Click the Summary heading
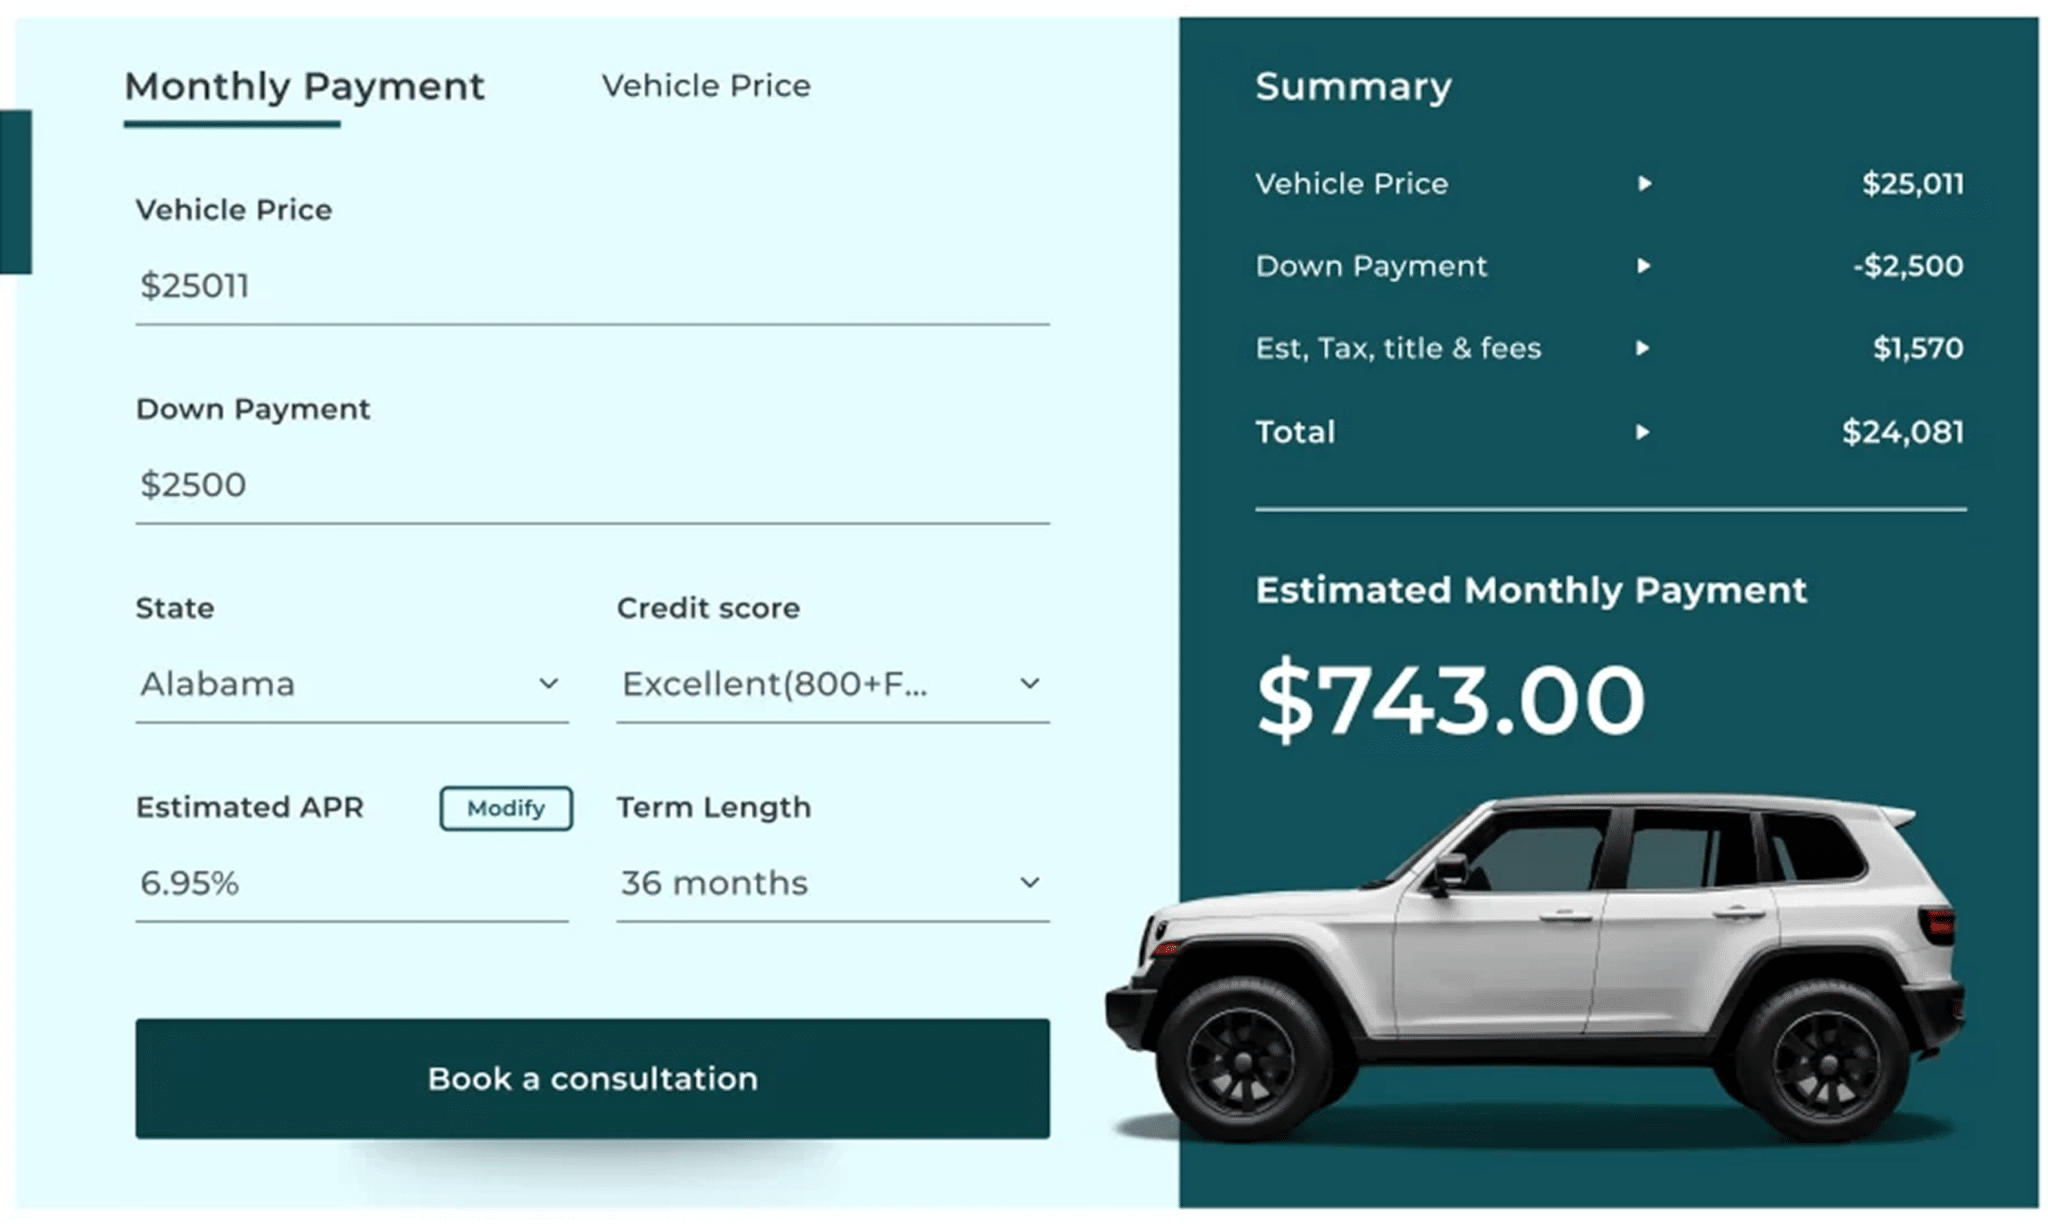This screenshot has height=1224, width=2048. pos(1353,86)
